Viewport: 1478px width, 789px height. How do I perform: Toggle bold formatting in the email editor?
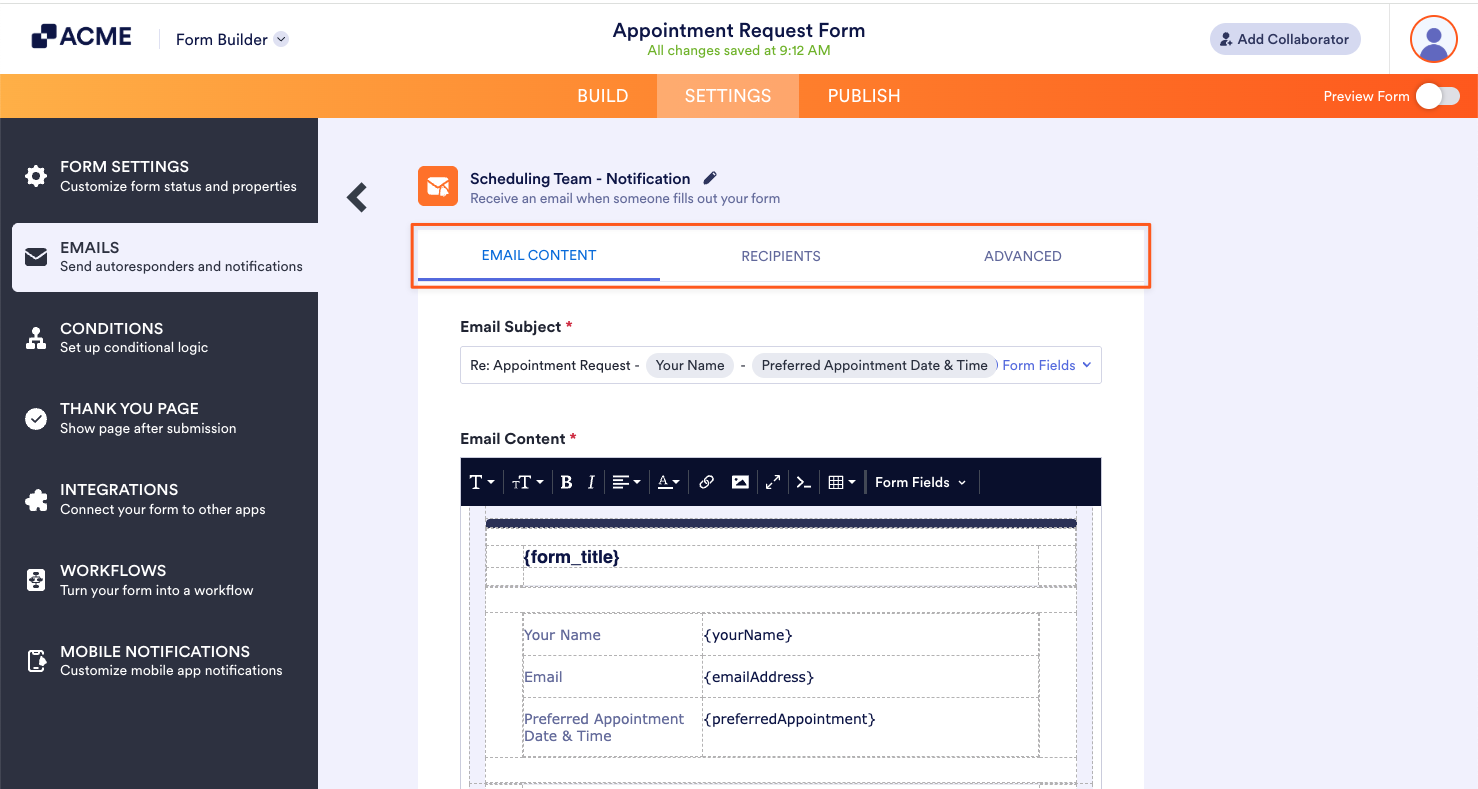coord(566,482)
